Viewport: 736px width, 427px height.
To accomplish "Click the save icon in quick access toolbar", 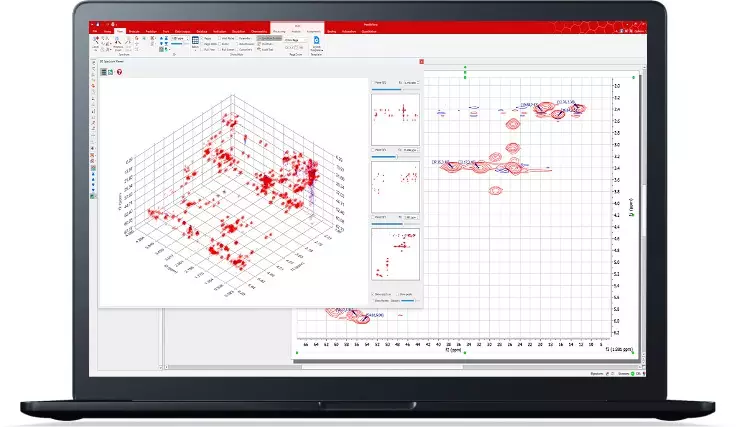I will point(98,24).
